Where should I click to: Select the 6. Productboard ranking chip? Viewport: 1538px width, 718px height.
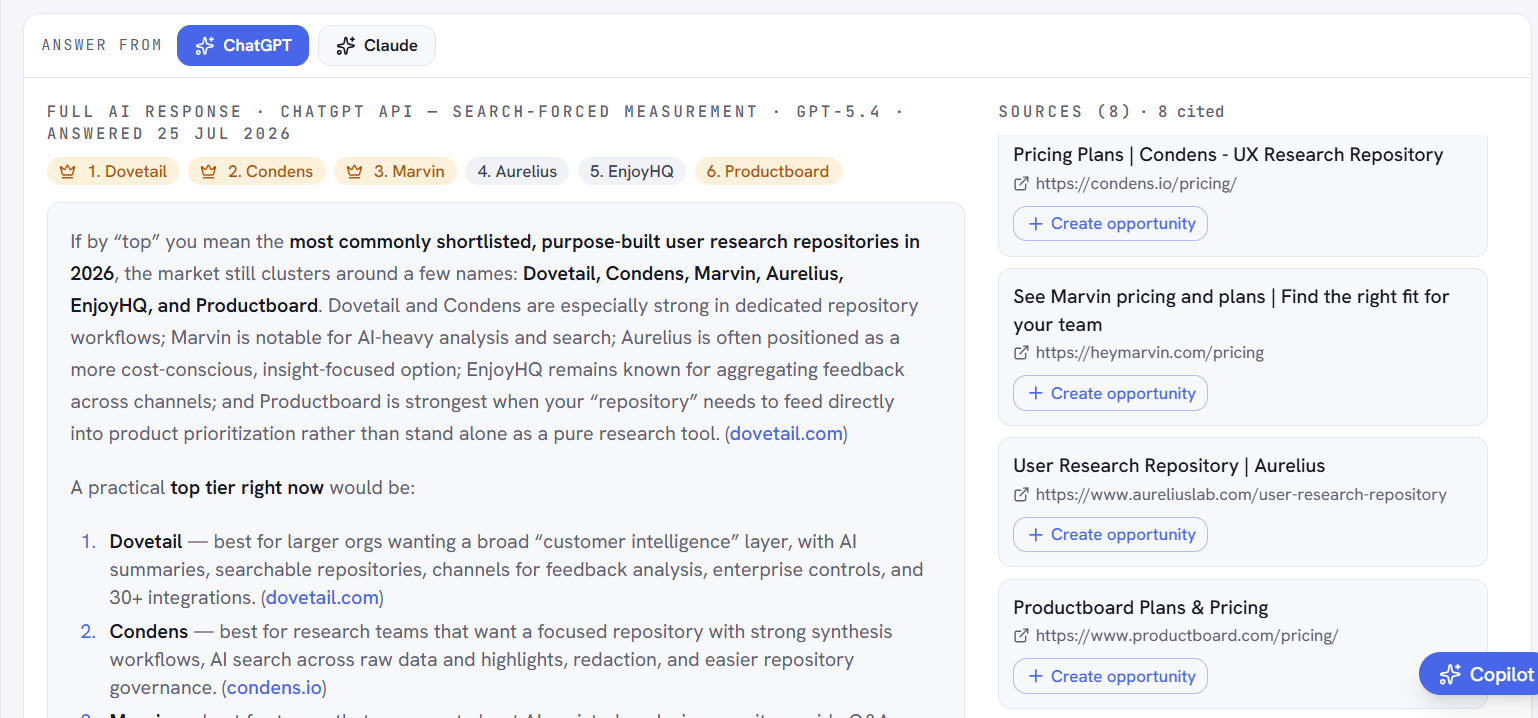click(768, 171)
